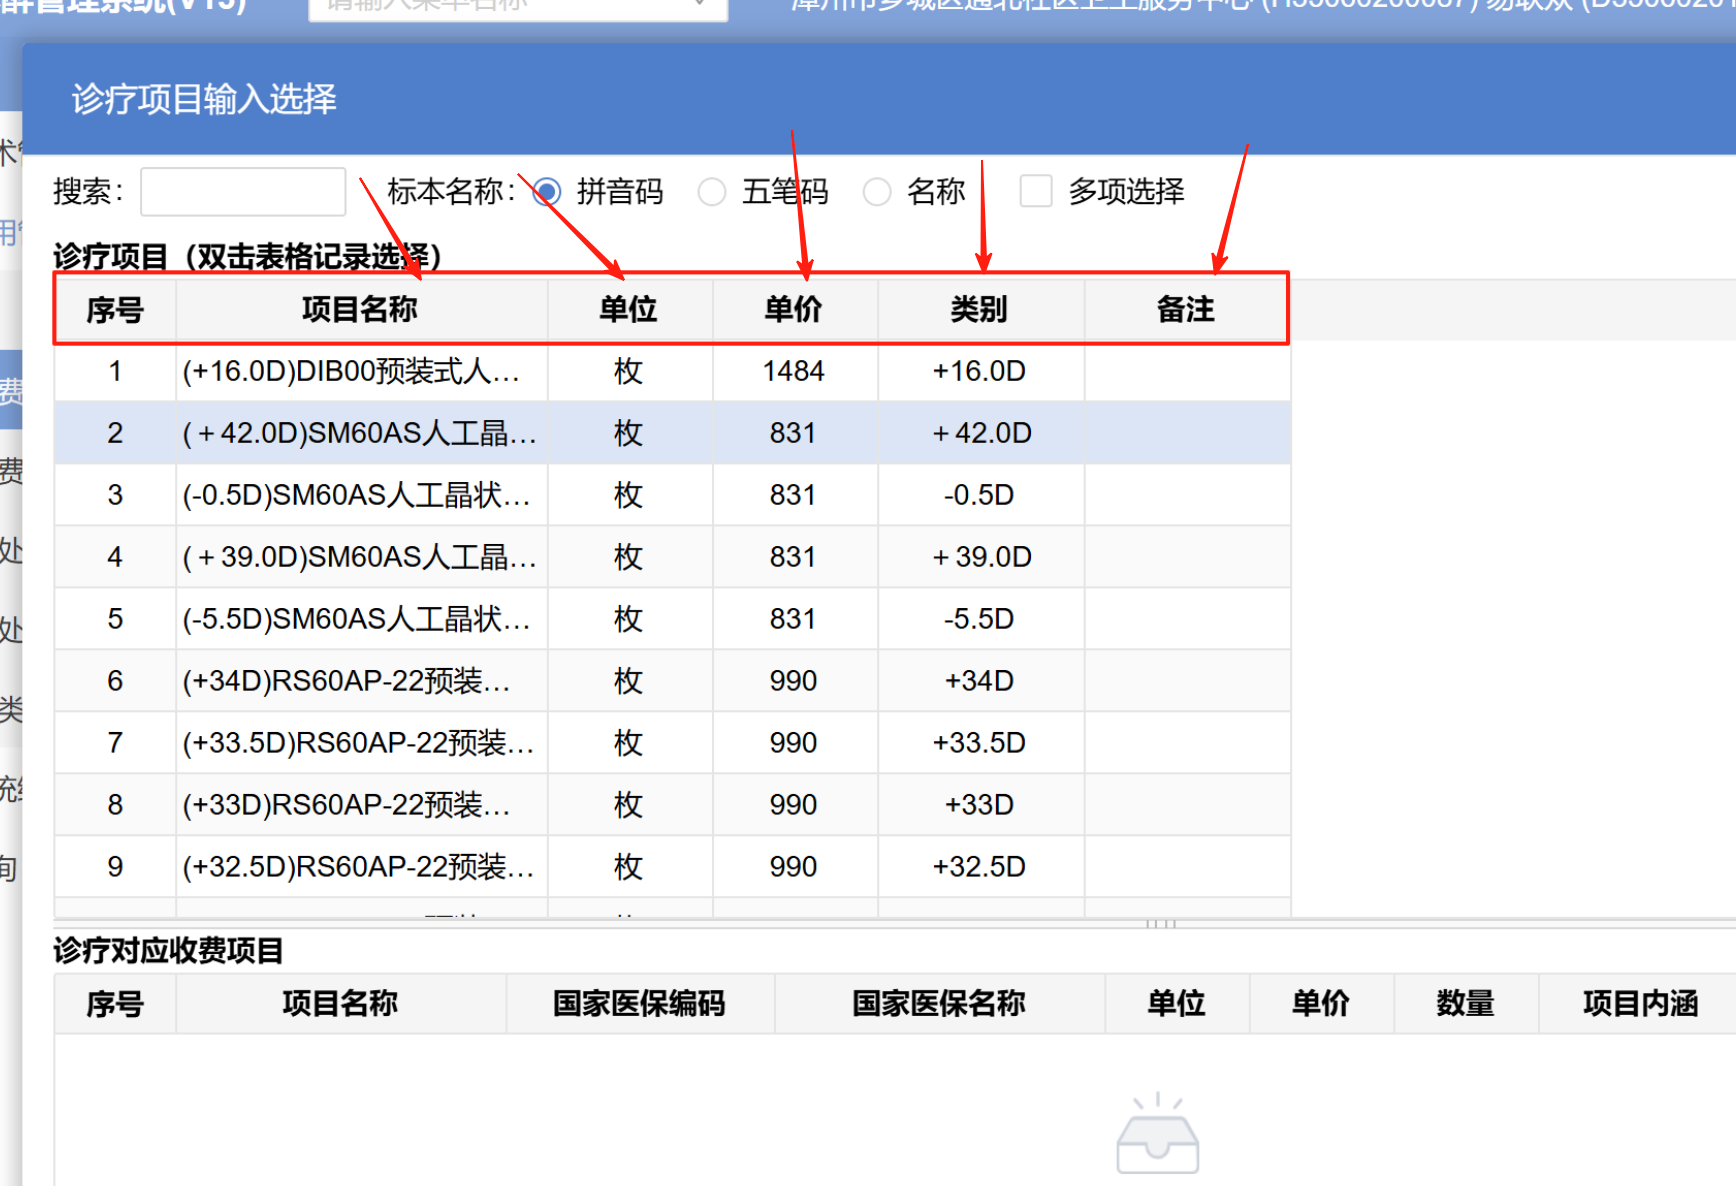Select item (-5.5D)SM60AS人工晶状…
This screenshot has width=1736, height=1186.
coord(361,620)
